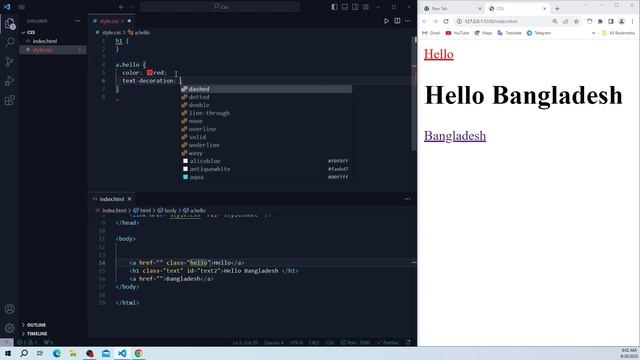Toggle primary side bar layout icon
This screenshot has height=360, width=640.
tap(334, 7)
